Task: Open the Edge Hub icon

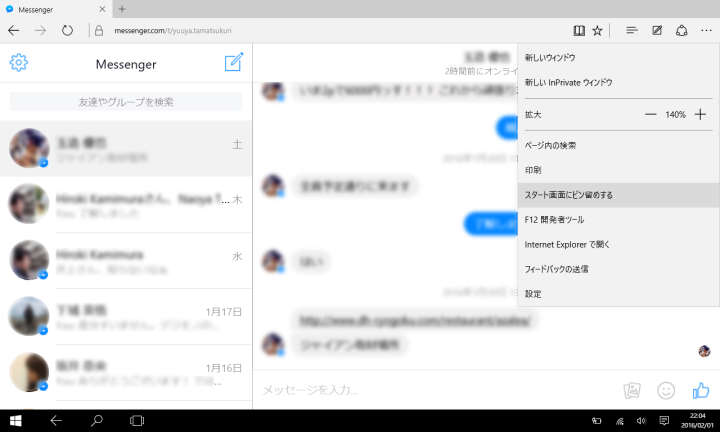Action: click(632, 31)
